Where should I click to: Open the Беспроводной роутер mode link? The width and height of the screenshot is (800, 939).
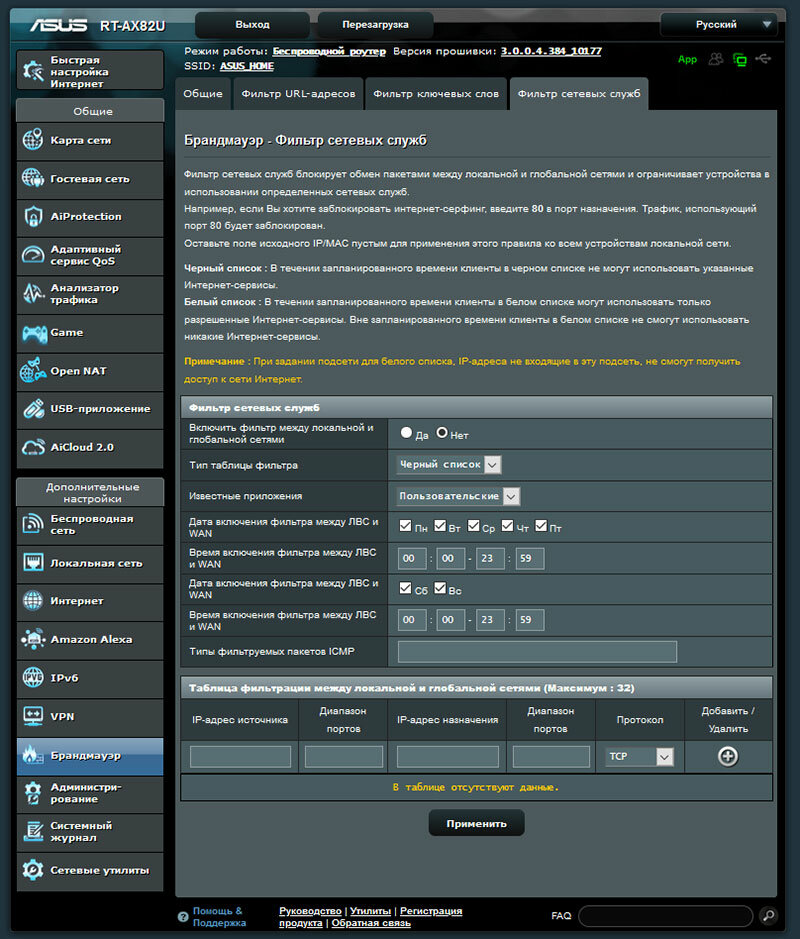tap(329, 52)
